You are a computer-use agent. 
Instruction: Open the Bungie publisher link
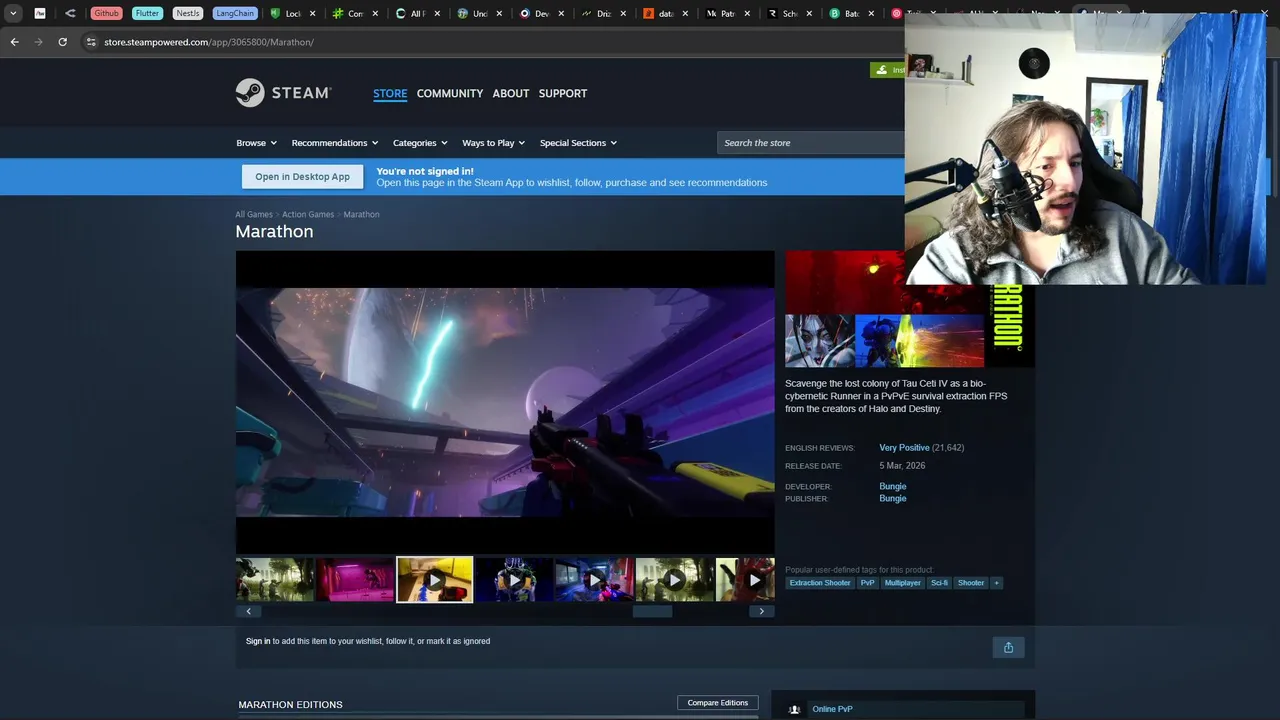click(x=893, y=498)
